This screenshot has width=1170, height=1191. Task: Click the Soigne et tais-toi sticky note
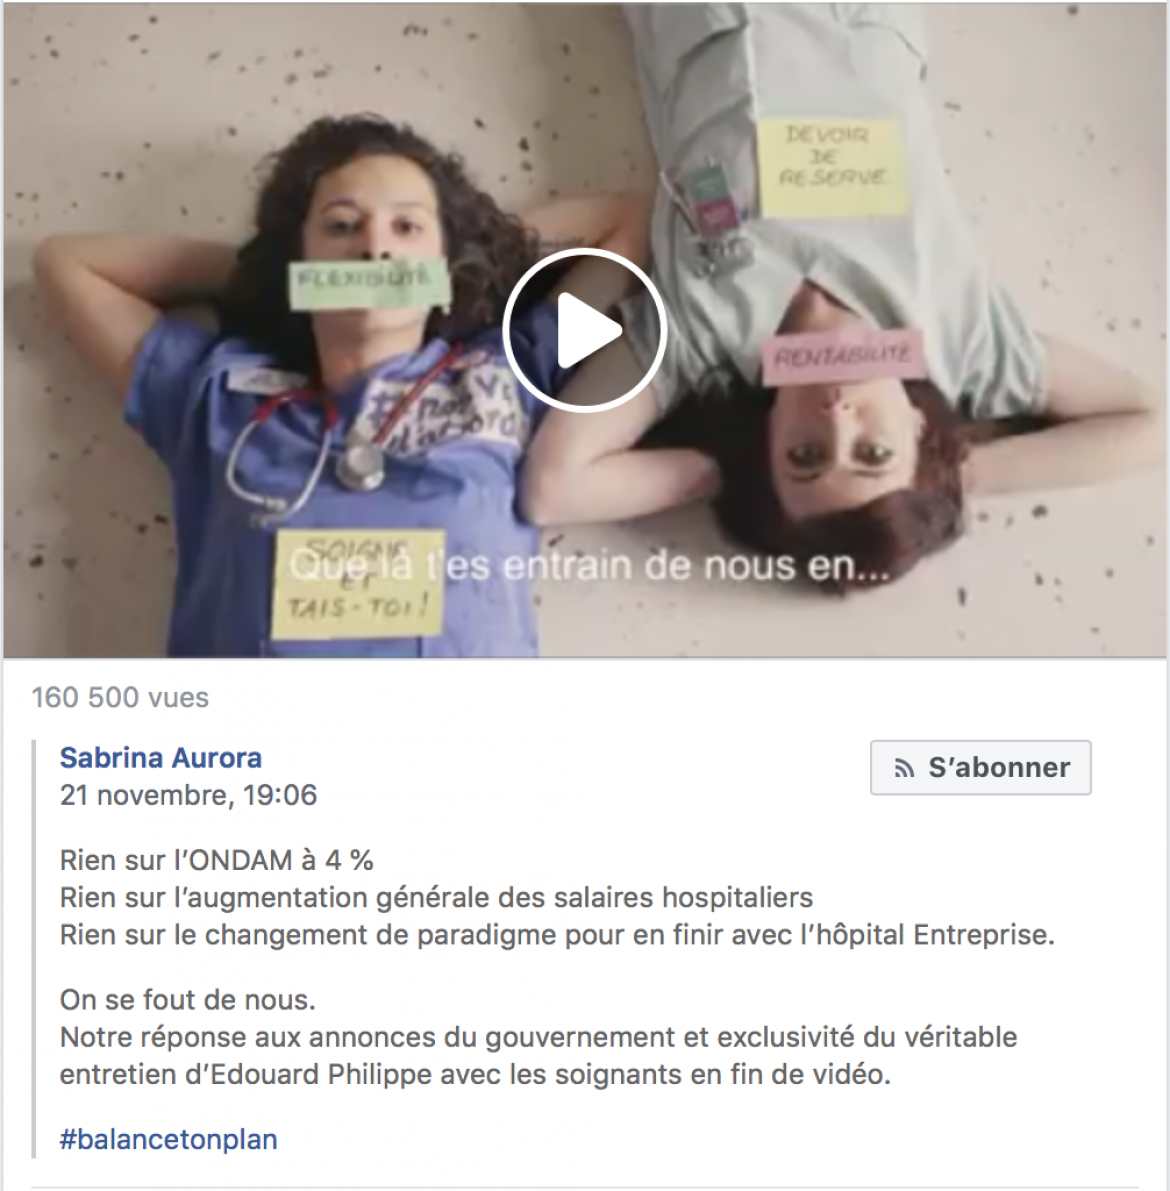point(358,583)
